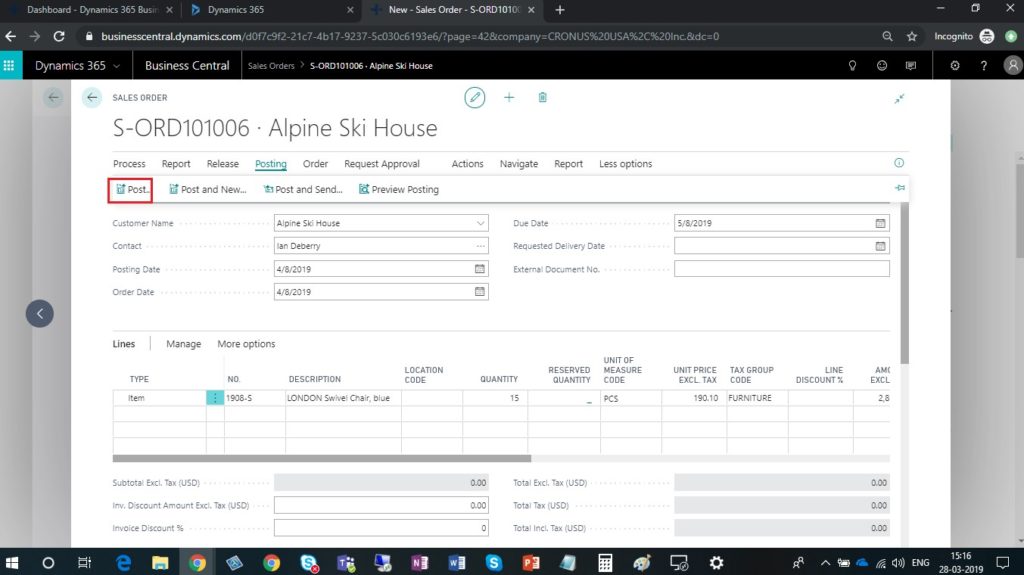Expand the Dynamics 365 app menu chevron

117,66
